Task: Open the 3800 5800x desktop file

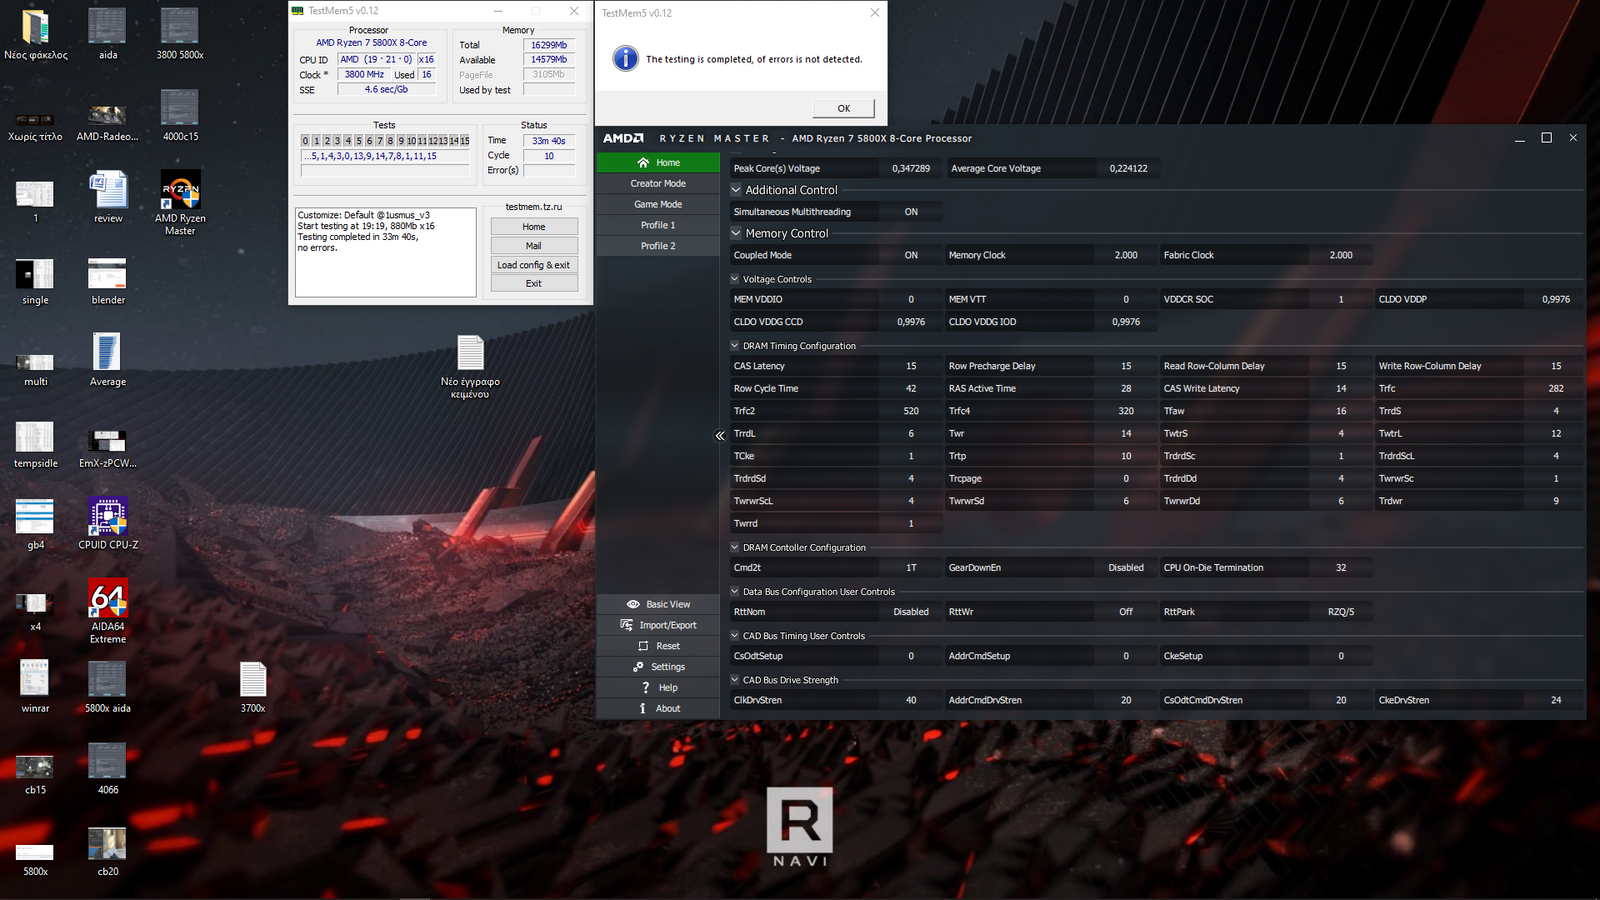Action: [180, 35]
